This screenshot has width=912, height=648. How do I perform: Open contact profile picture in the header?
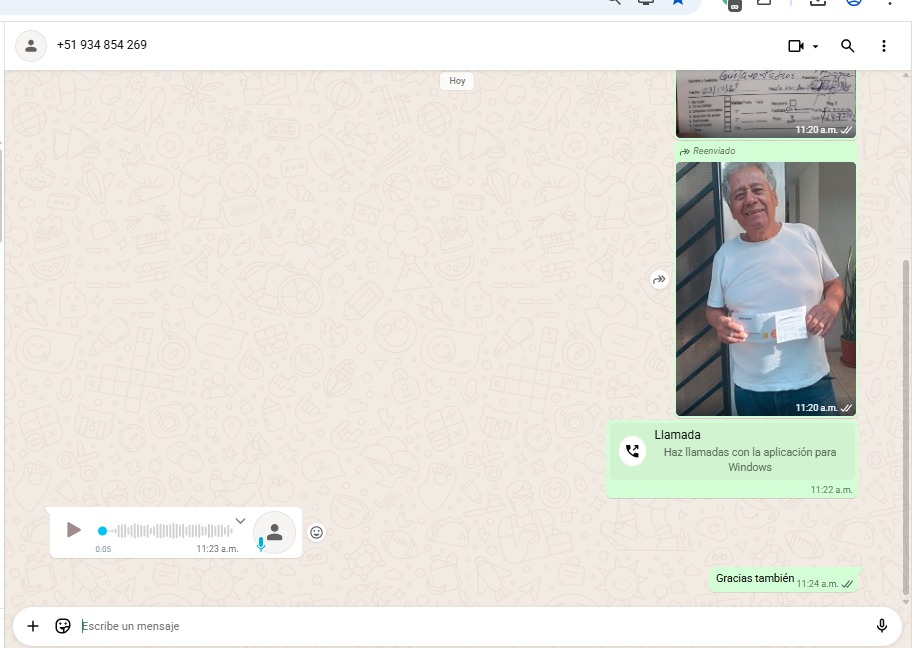tap(31, 45)
